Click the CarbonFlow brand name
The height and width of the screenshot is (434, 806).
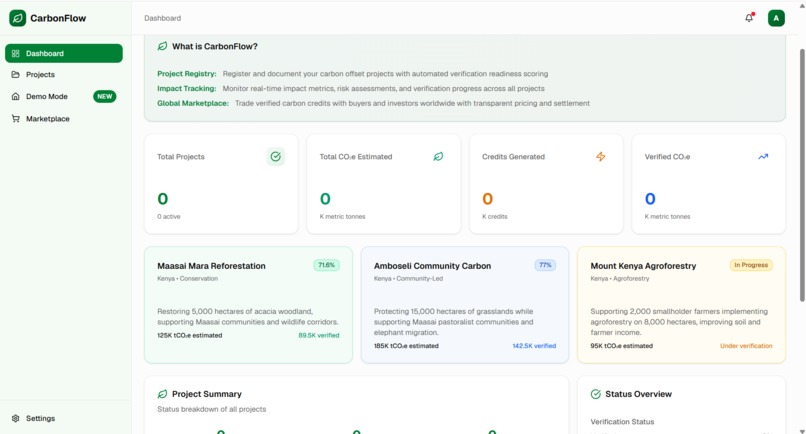click(58, 18)
